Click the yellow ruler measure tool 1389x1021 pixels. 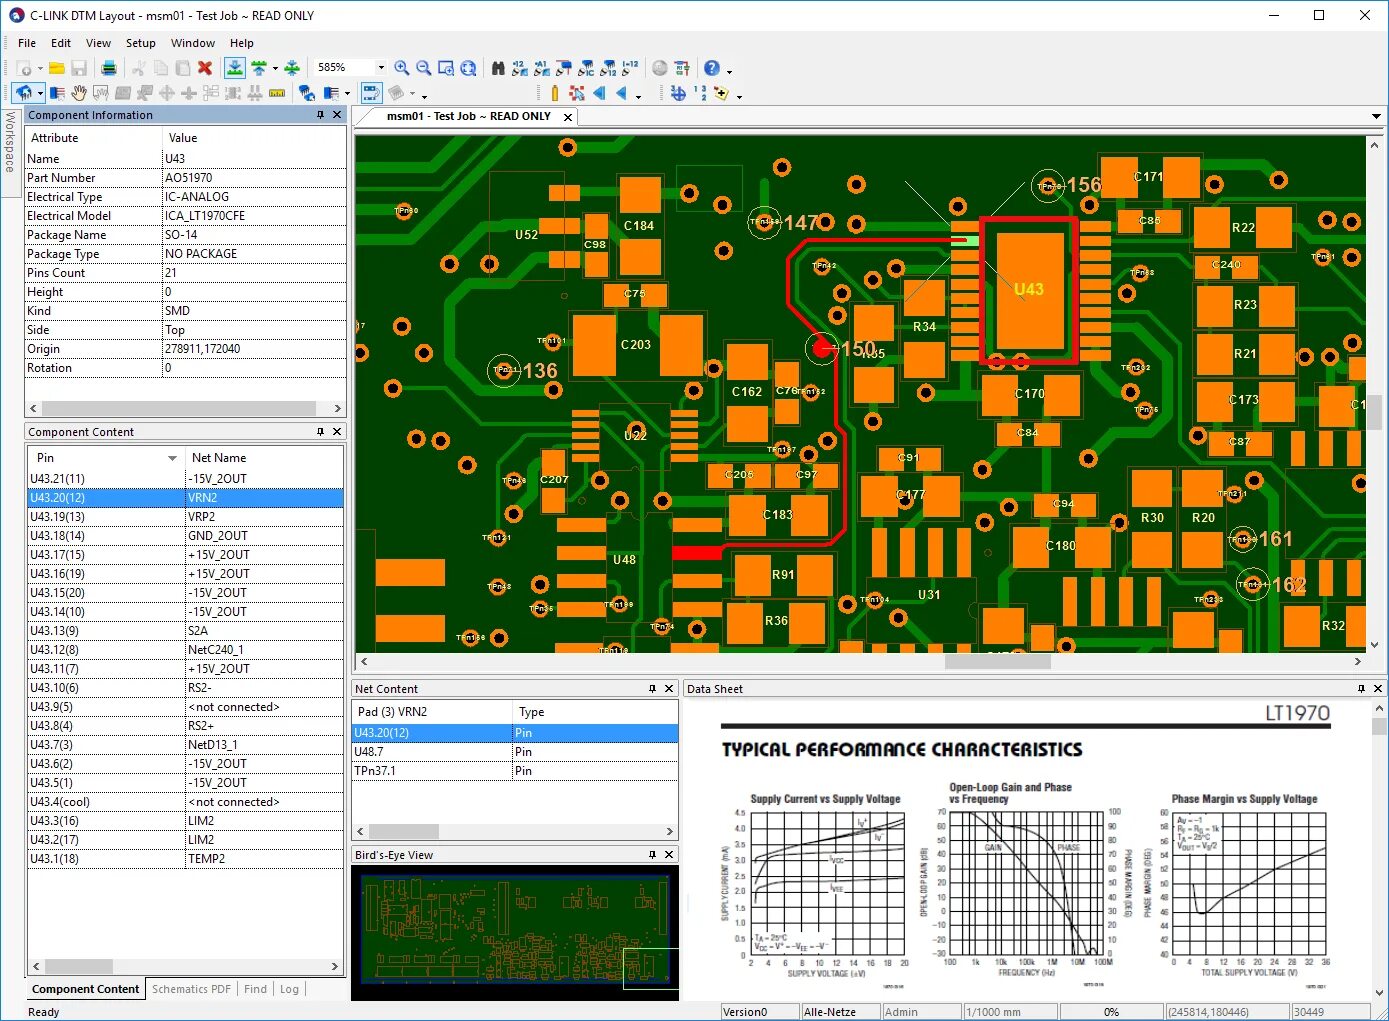pyautogui.click(x=277, y=93)
